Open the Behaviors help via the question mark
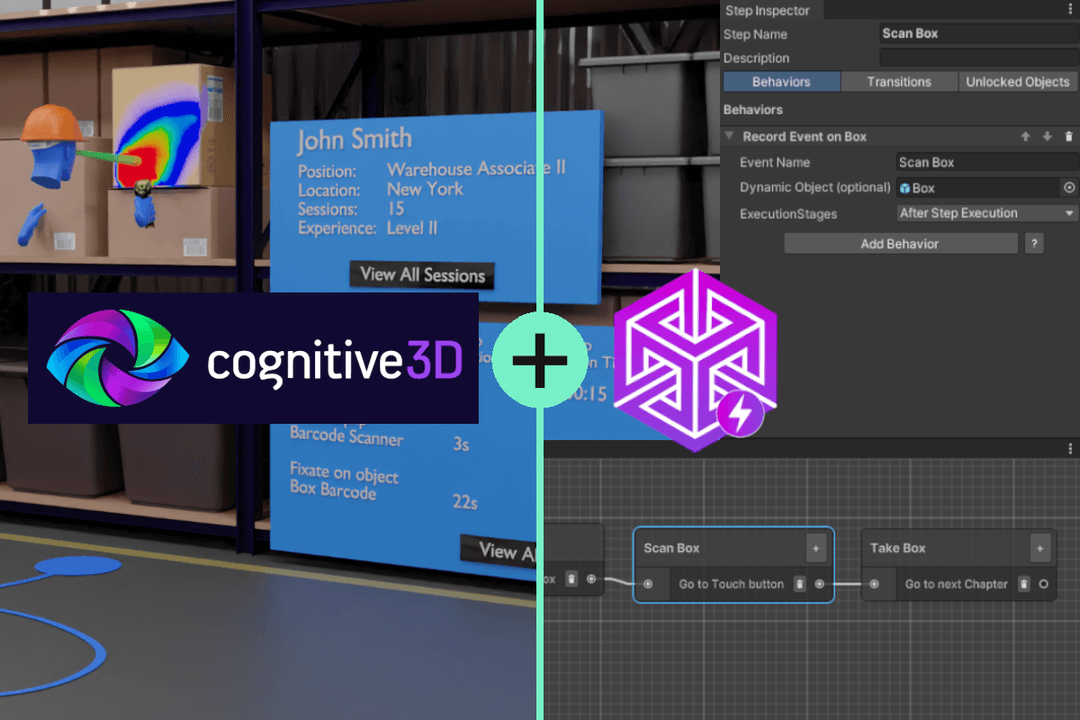The height and width of the screenshot is (720, 1080). (1034, 243)
